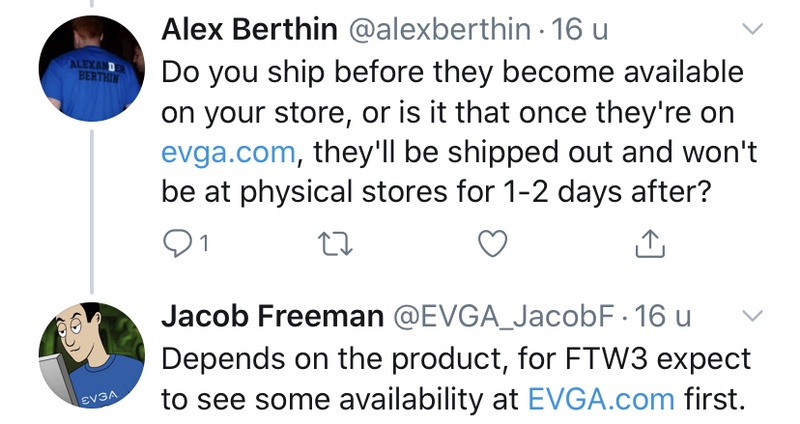Visit the @alexberthin handle
This screenshot has width=800, height=424.
coord(439,31)
